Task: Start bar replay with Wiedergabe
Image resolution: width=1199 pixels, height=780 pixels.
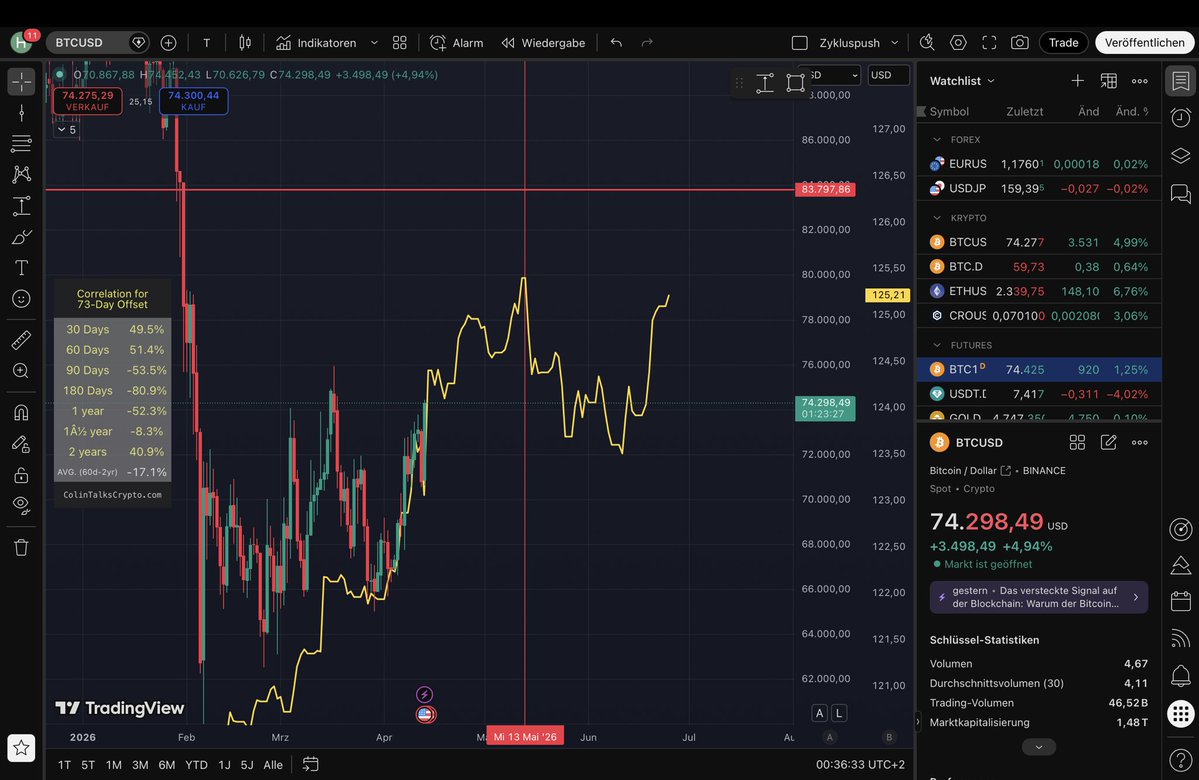Action: tap(543, 43)
